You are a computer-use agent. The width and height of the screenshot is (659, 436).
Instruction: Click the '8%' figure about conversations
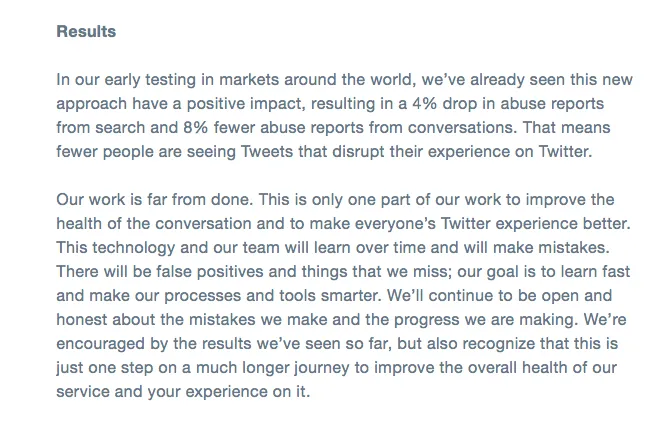tap(195, 127)
